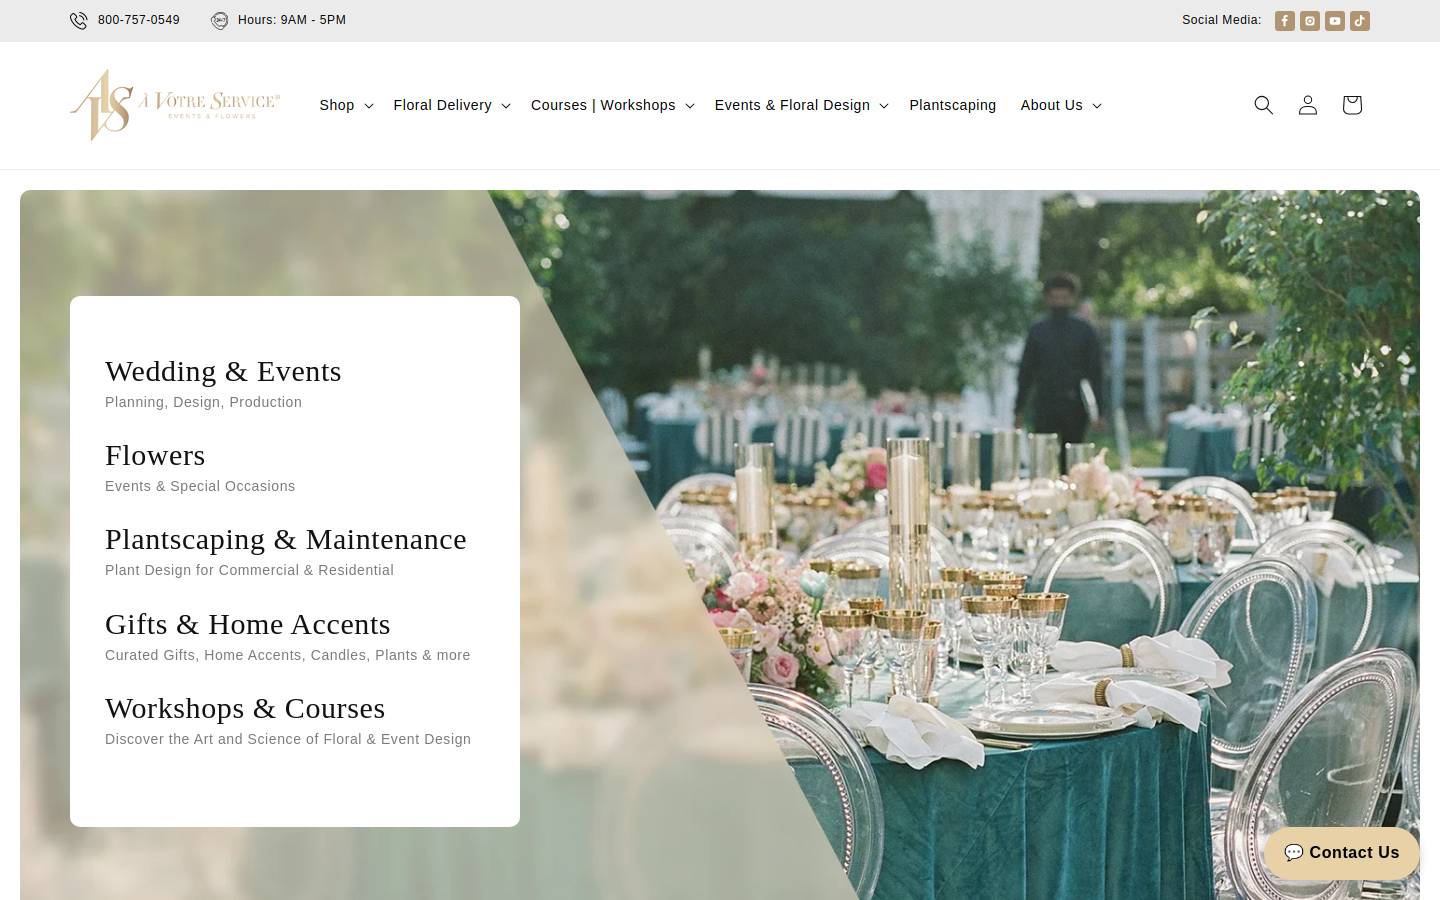The image size is (1440, 900).
Task: Click the À Votre Service logo
Action: 175,105
